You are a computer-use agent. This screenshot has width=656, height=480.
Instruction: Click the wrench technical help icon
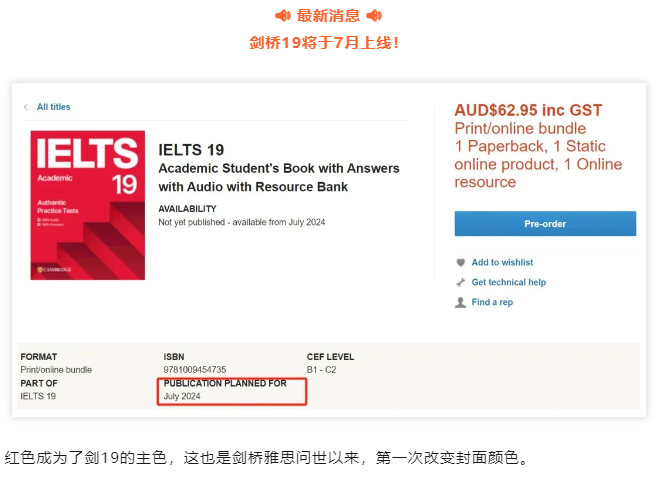[461, 282]
